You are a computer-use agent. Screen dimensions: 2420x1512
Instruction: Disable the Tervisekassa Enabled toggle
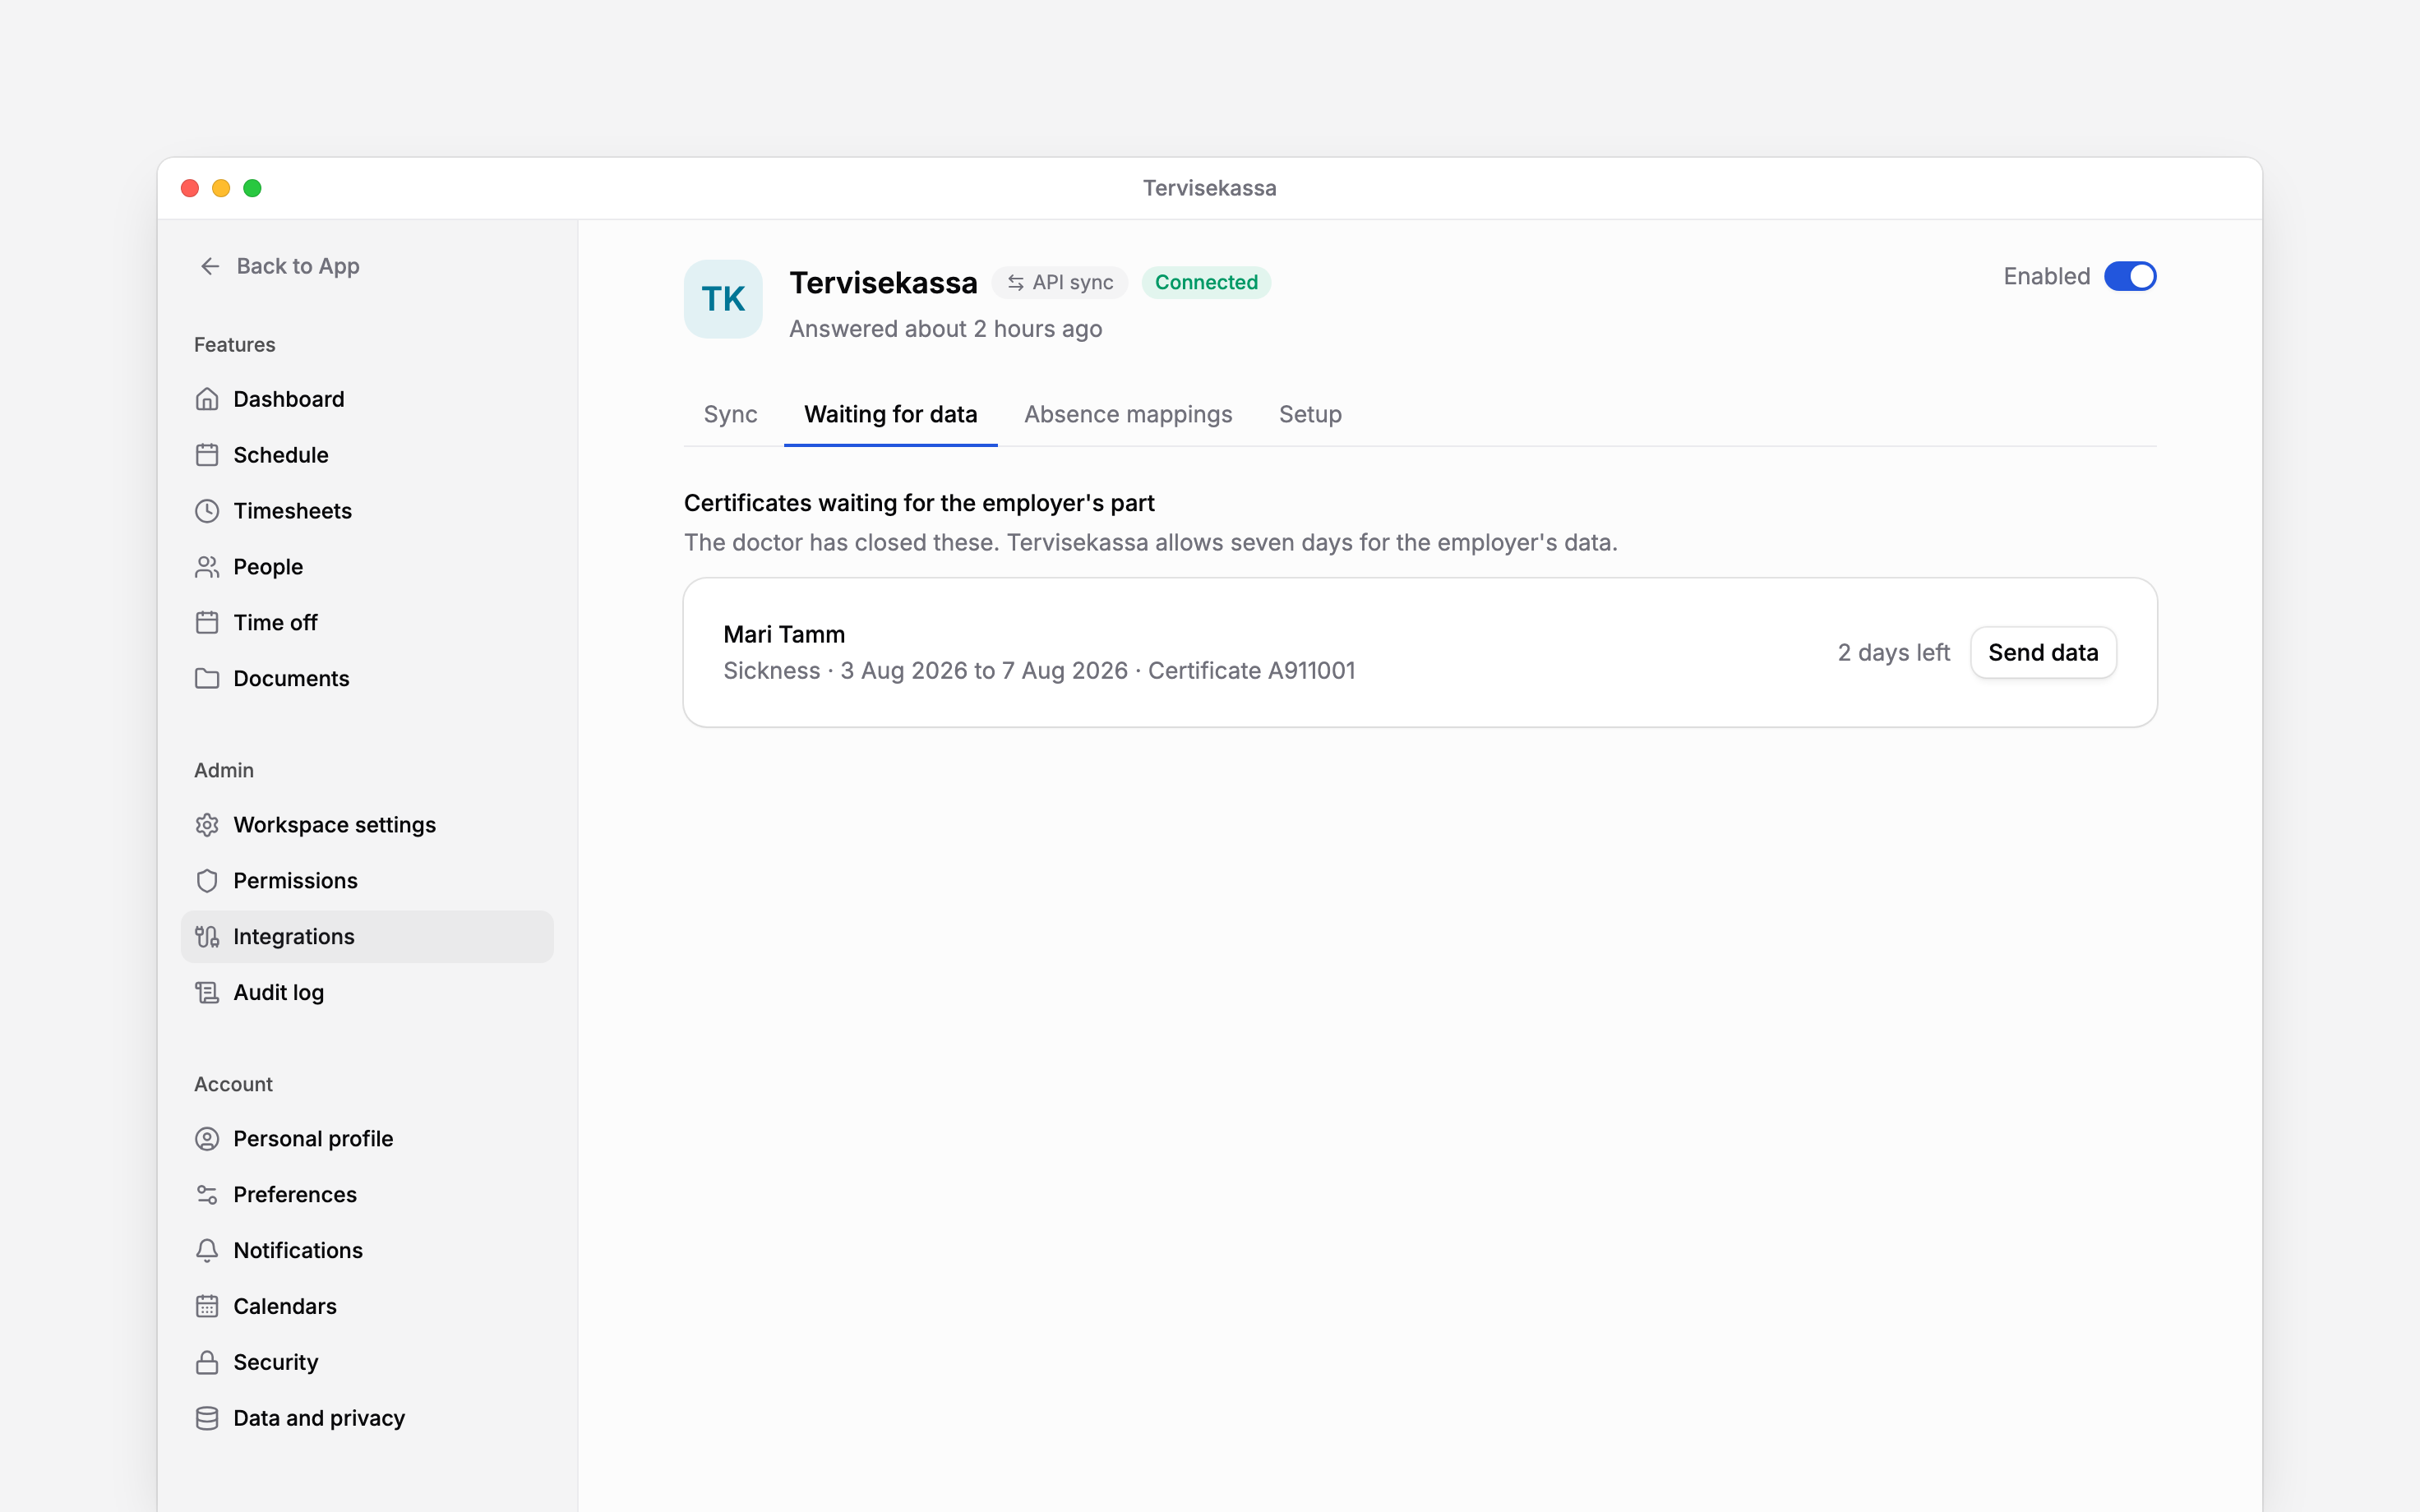(x=2130, y=276)
